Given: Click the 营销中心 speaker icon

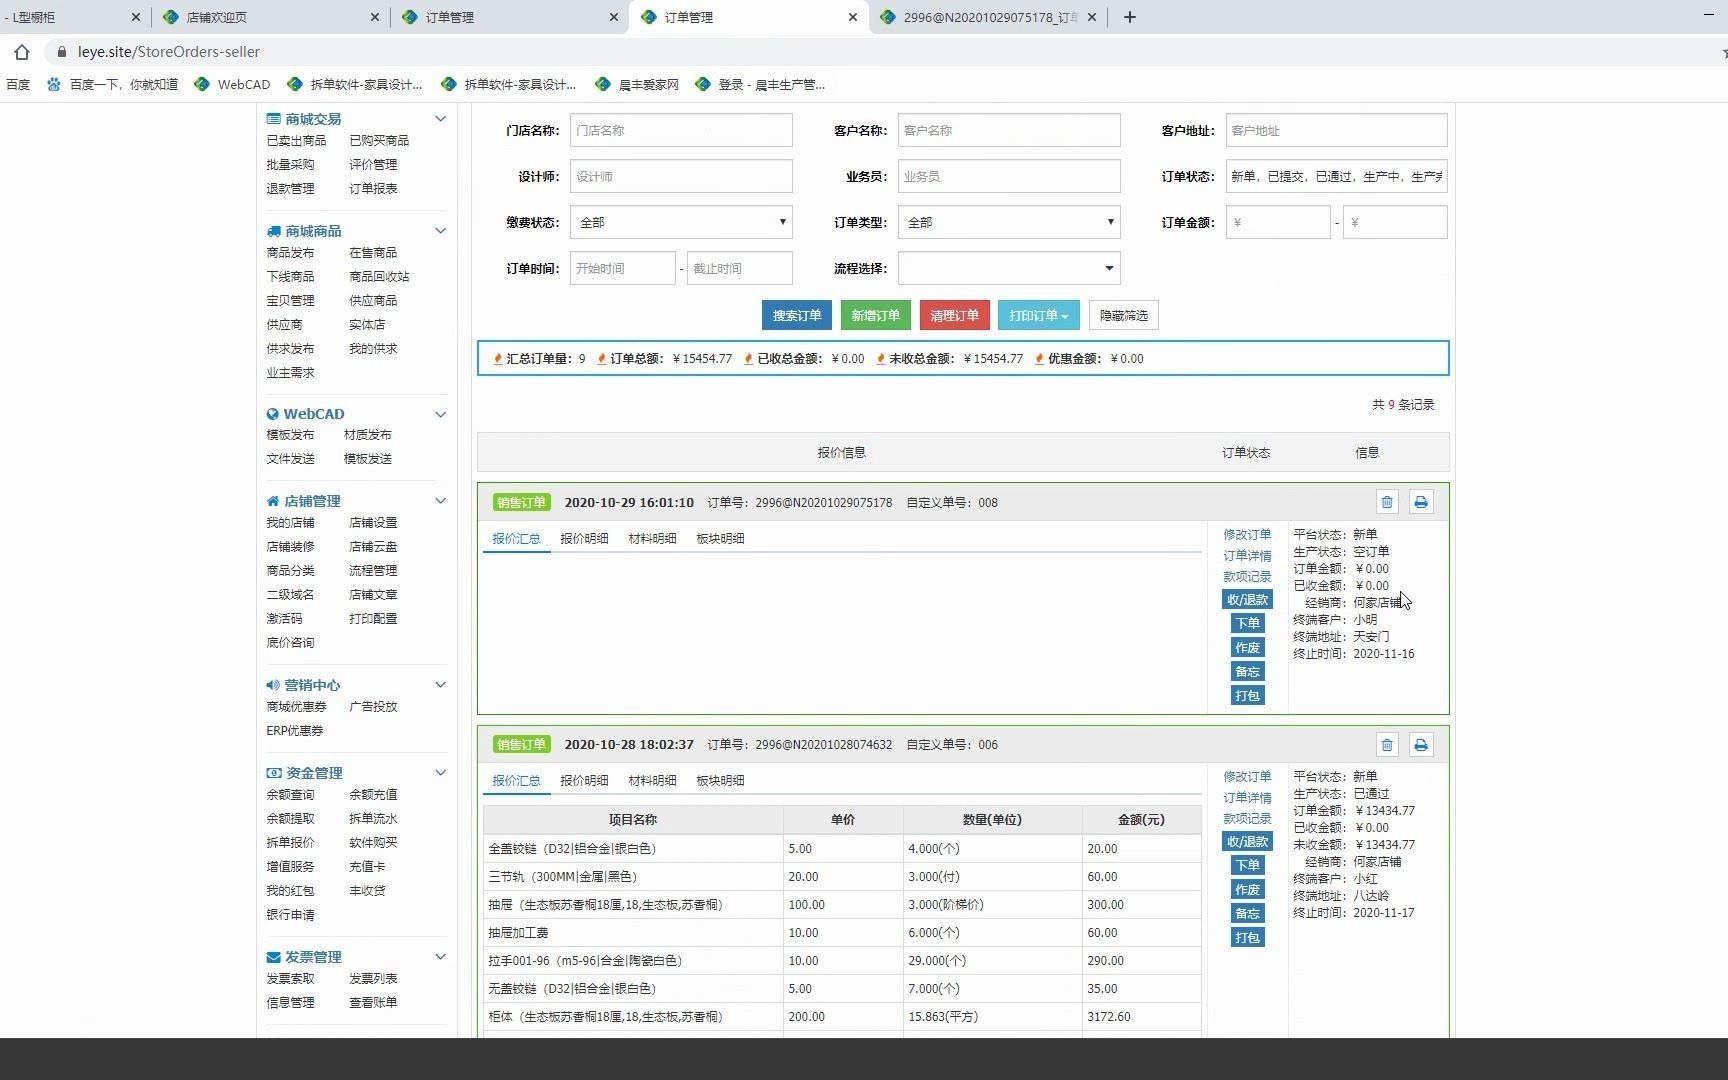Looking at the screenshot, I should pos(273,685).
